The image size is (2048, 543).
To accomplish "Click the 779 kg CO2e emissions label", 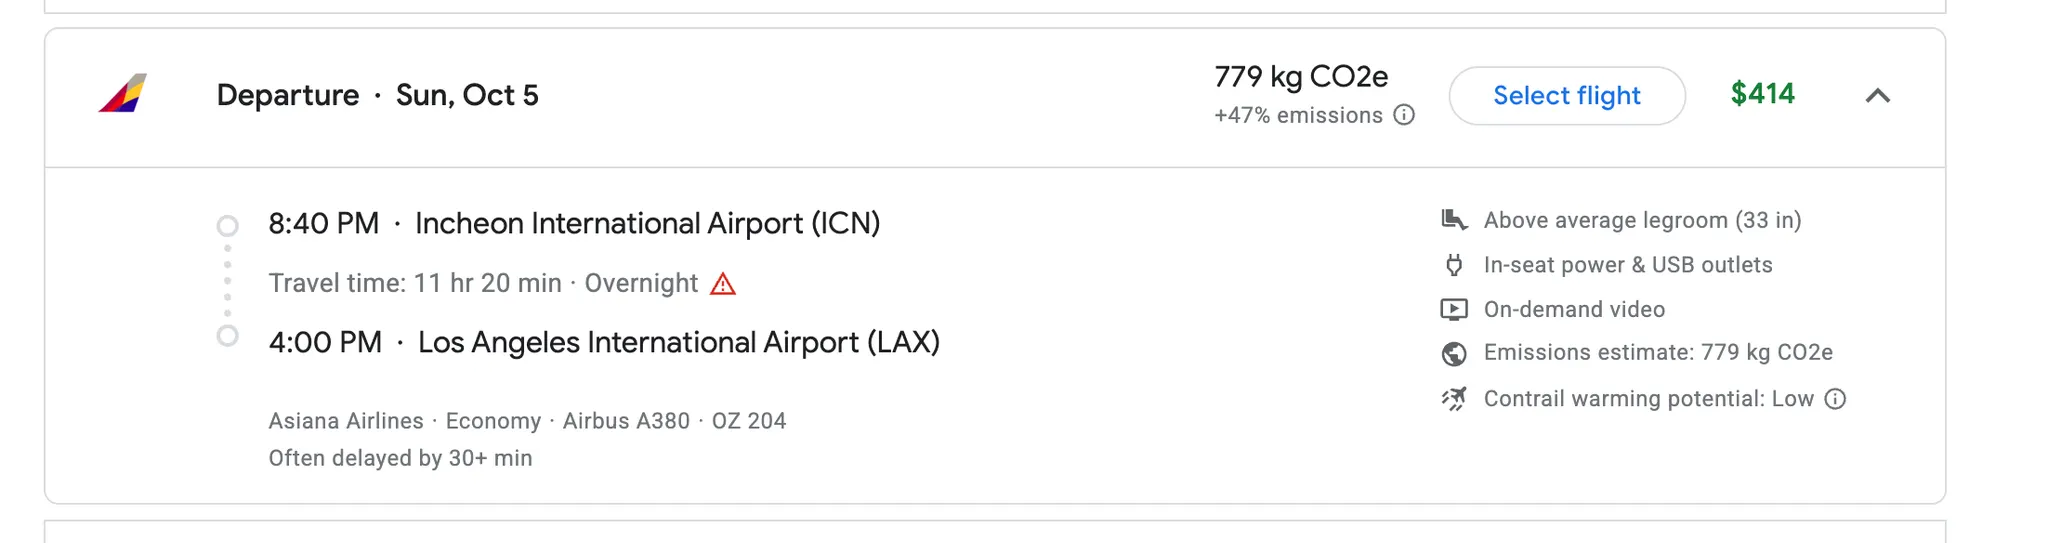I will pyautogui.click(x=1301, y=77).
